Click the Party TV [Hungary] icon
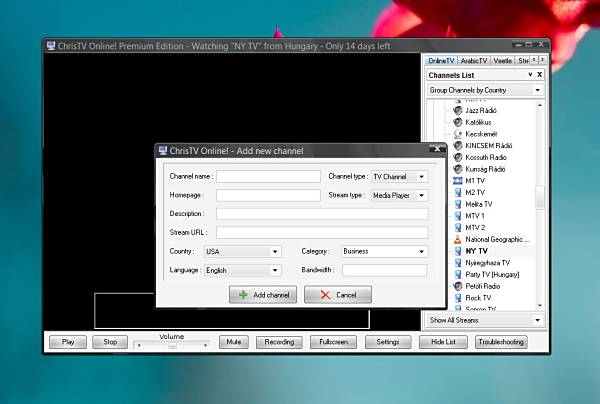Image resolution: width=600 pixels, height=404 pixels. click(458, 274)
